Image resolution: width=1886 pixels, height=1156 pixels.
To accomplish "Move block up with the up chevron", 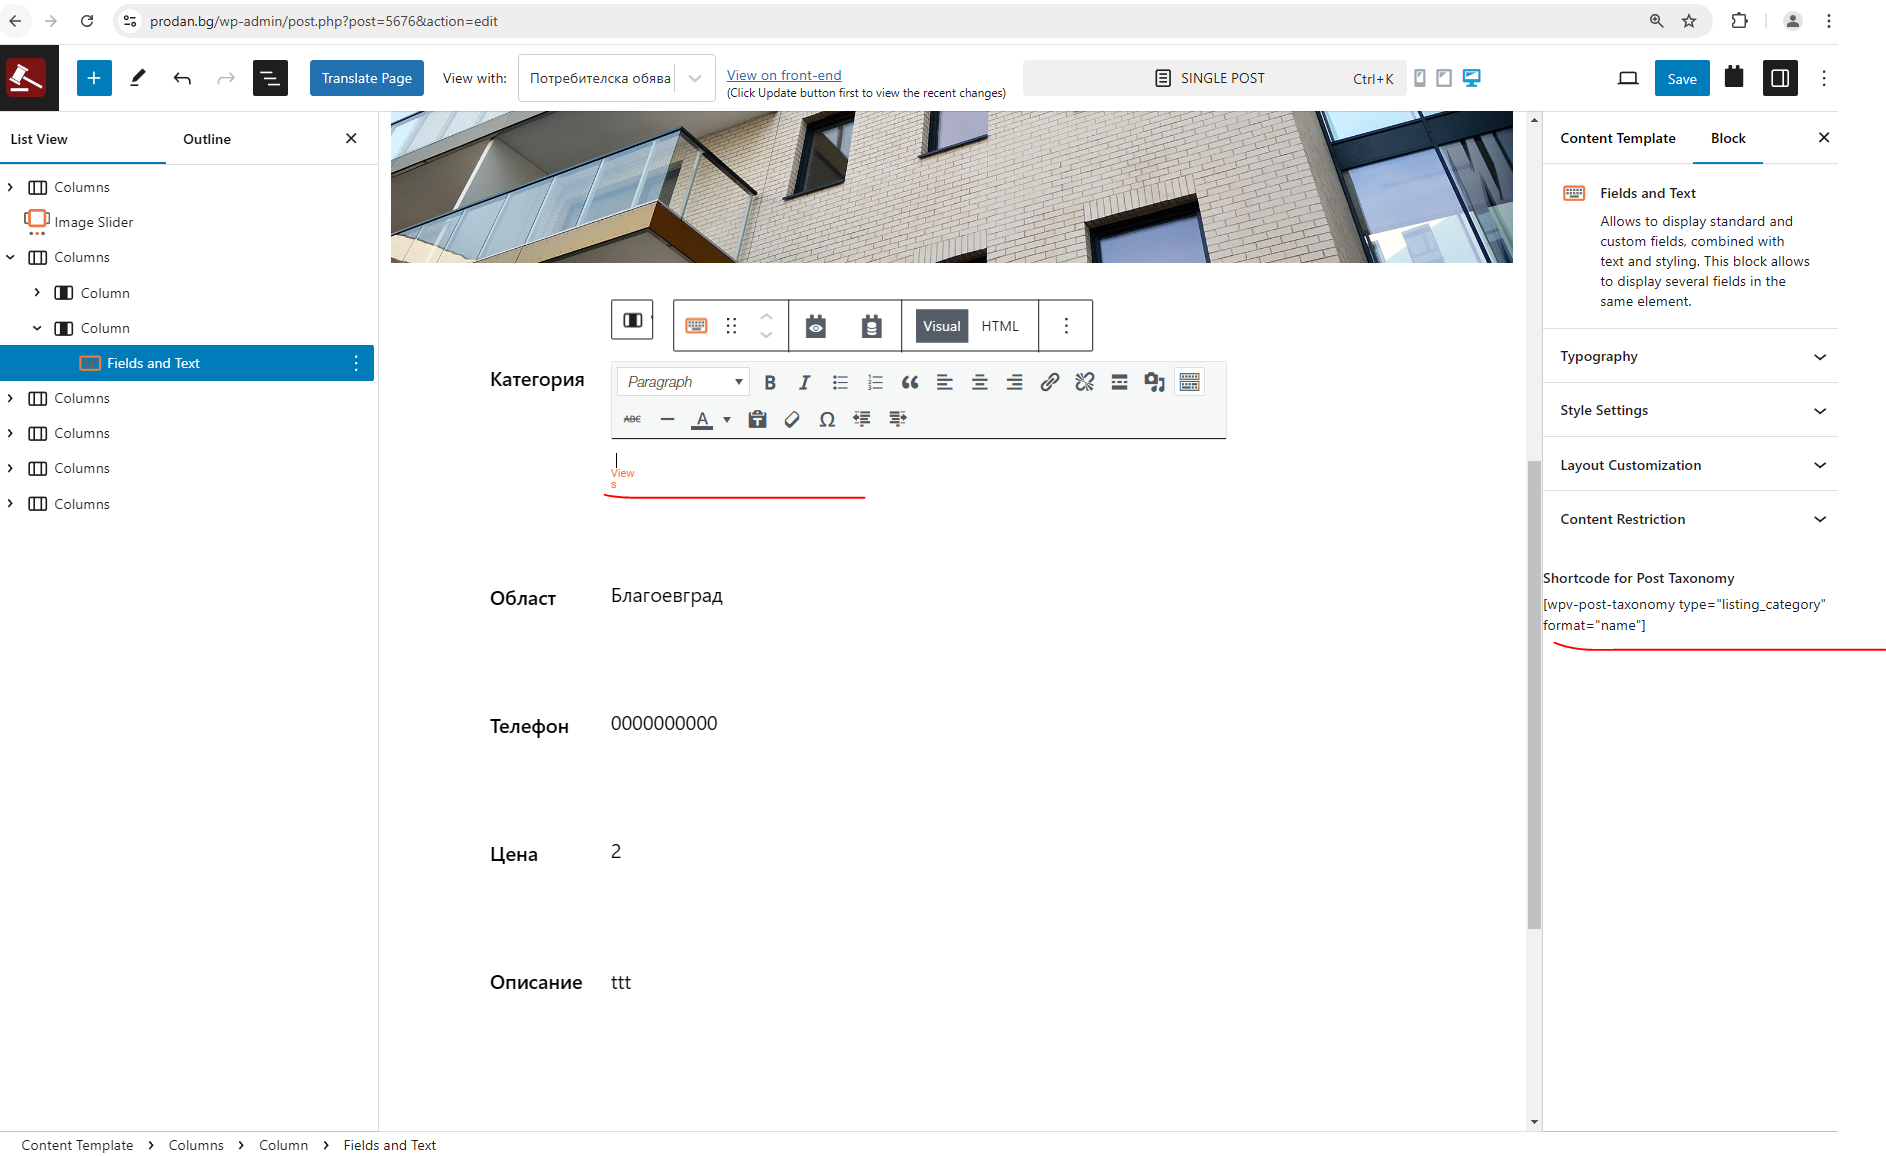I will (x=766, y=316).
